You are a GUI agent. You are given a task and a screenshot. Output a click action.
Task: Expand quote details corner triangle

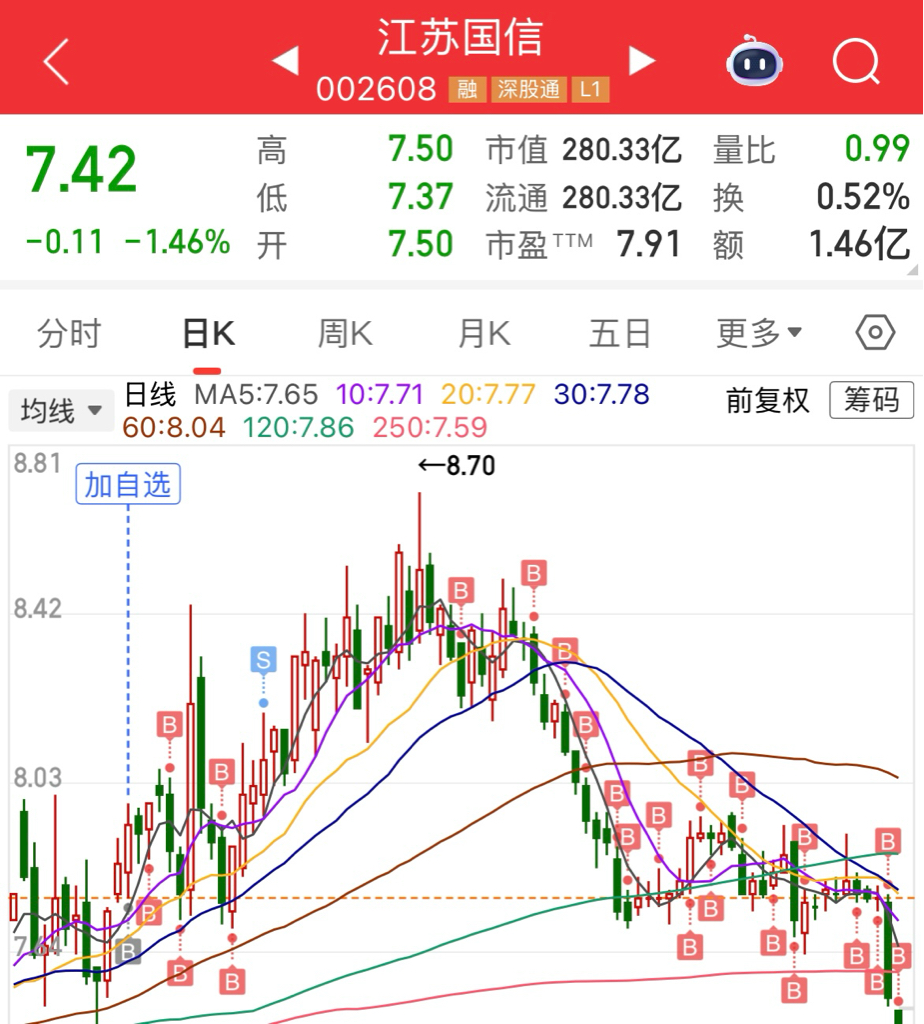913,269
